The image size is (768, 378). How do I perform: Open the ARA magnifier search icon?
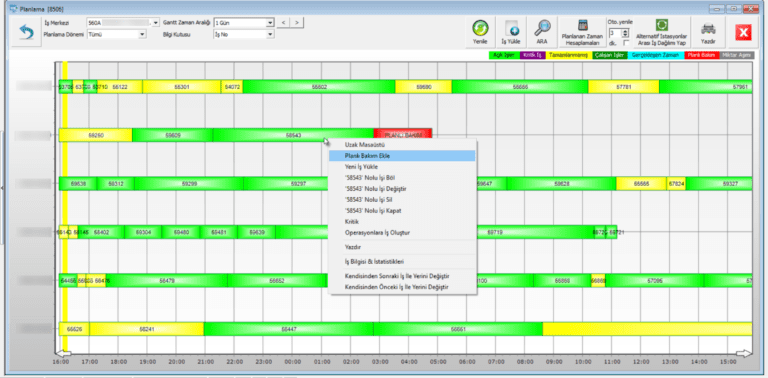pos(541,32)
